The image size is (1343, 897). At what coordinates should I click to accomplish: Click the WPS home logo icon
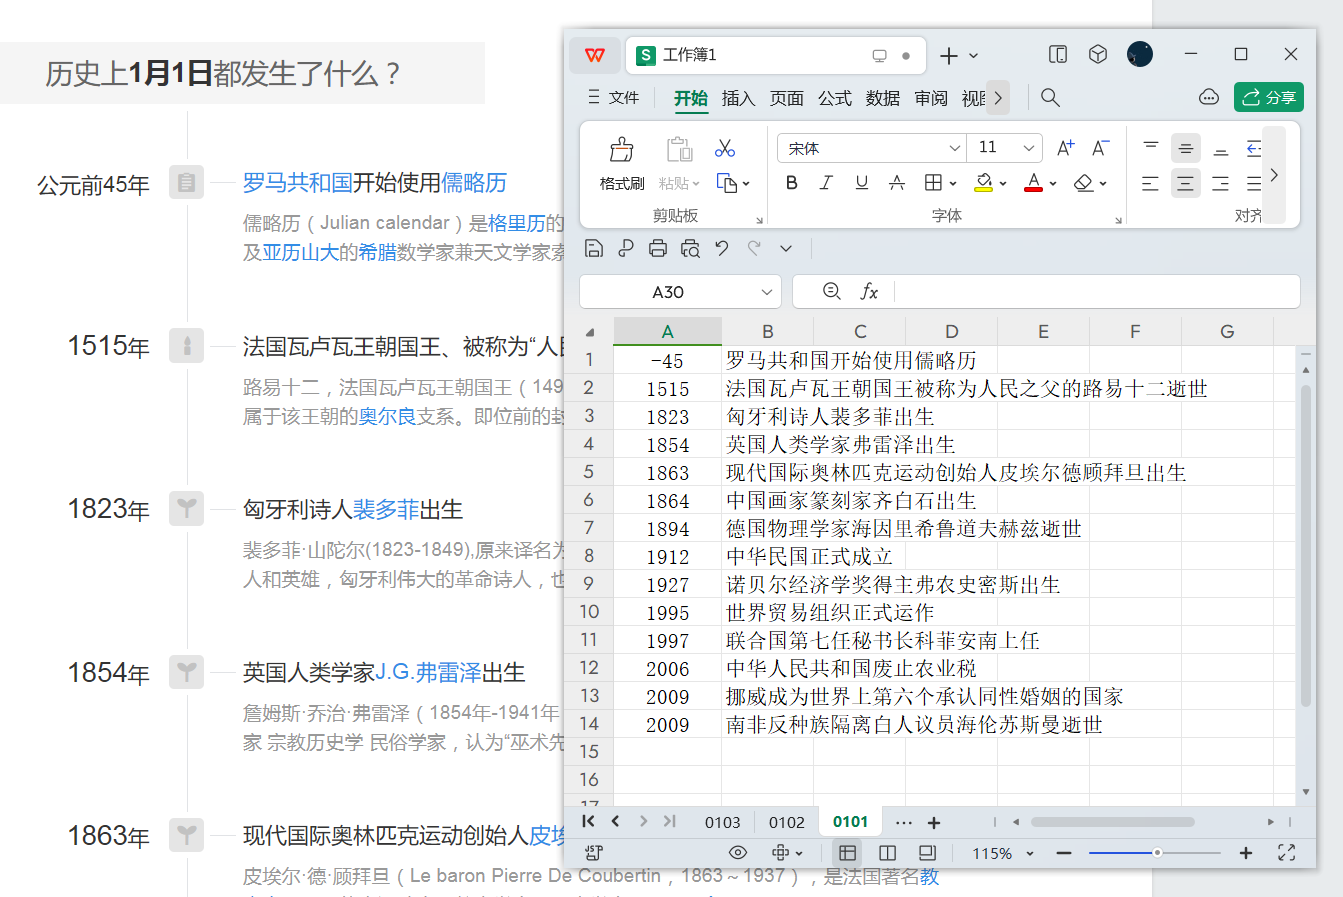coord(595,55)
